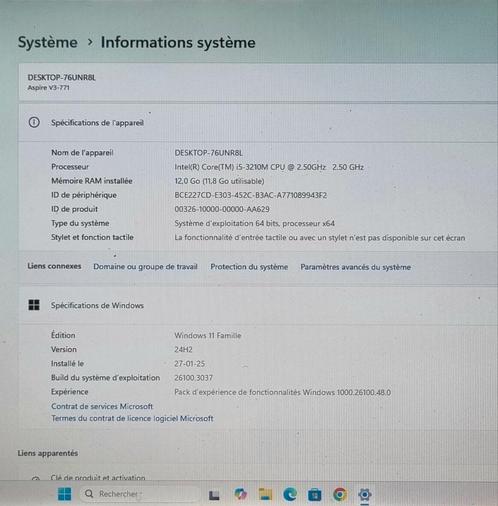
Task: Click the Version label
Action: tap(64, 349)
